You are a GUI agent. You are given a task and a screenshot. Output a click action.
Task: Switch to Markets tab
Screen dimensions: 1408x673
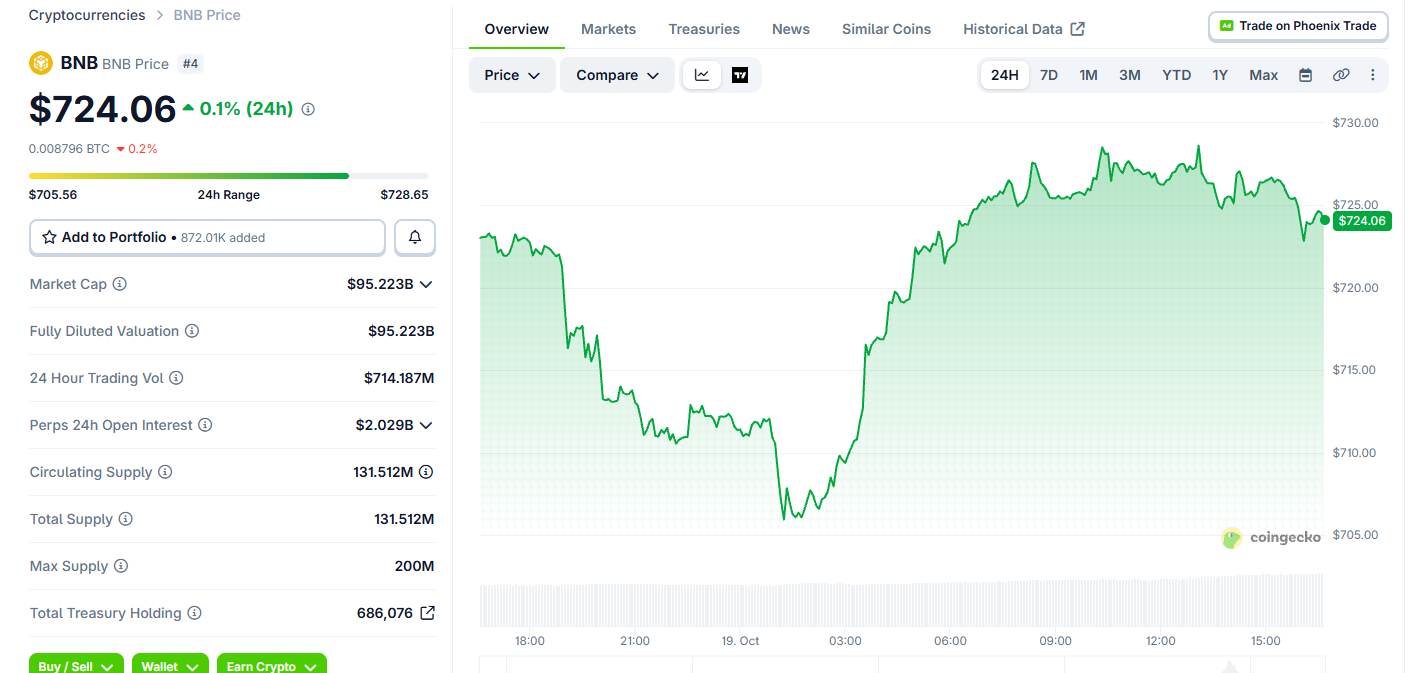click(x=608, y=29)
